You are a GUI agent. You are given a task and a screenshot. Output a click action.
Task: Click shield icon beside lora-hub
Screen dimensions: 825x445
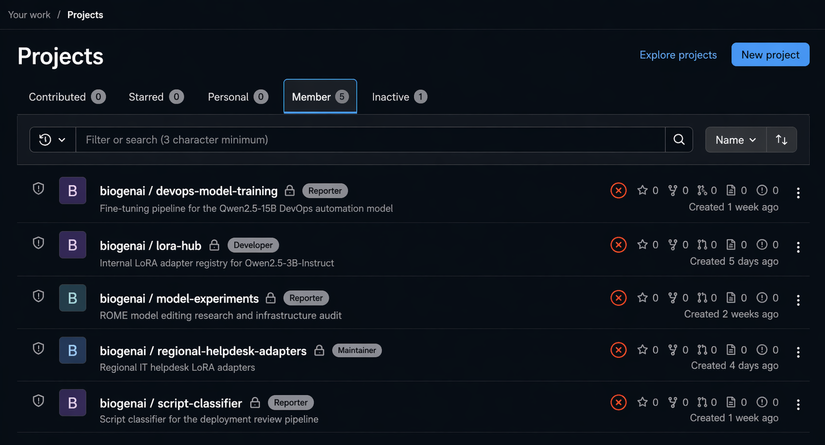click(38, 242)
